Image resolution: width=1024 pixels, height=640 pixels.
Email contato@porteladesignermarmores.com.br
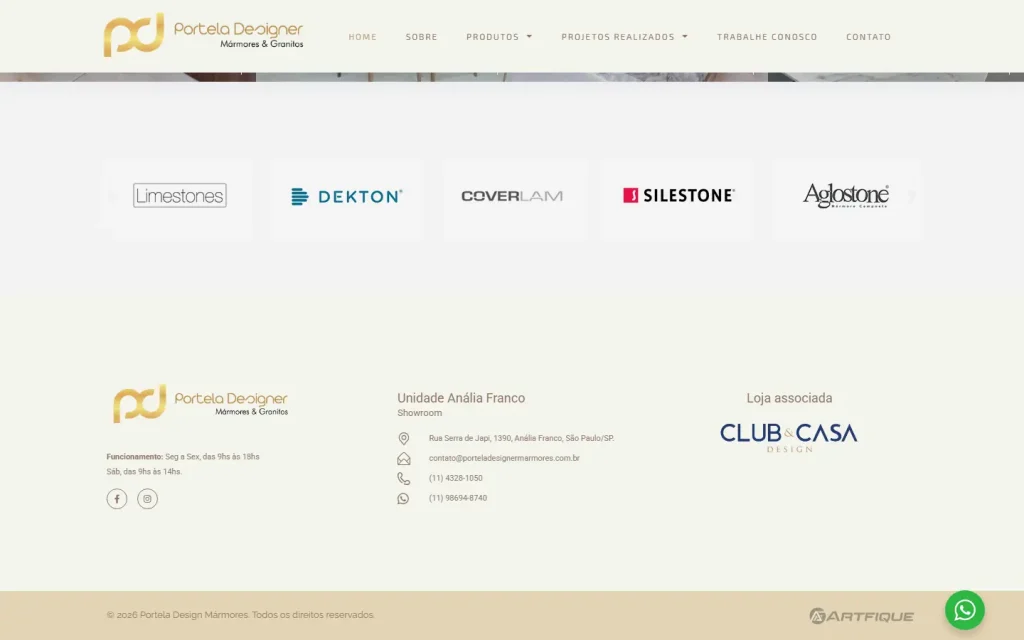click(x=504, y=458)
